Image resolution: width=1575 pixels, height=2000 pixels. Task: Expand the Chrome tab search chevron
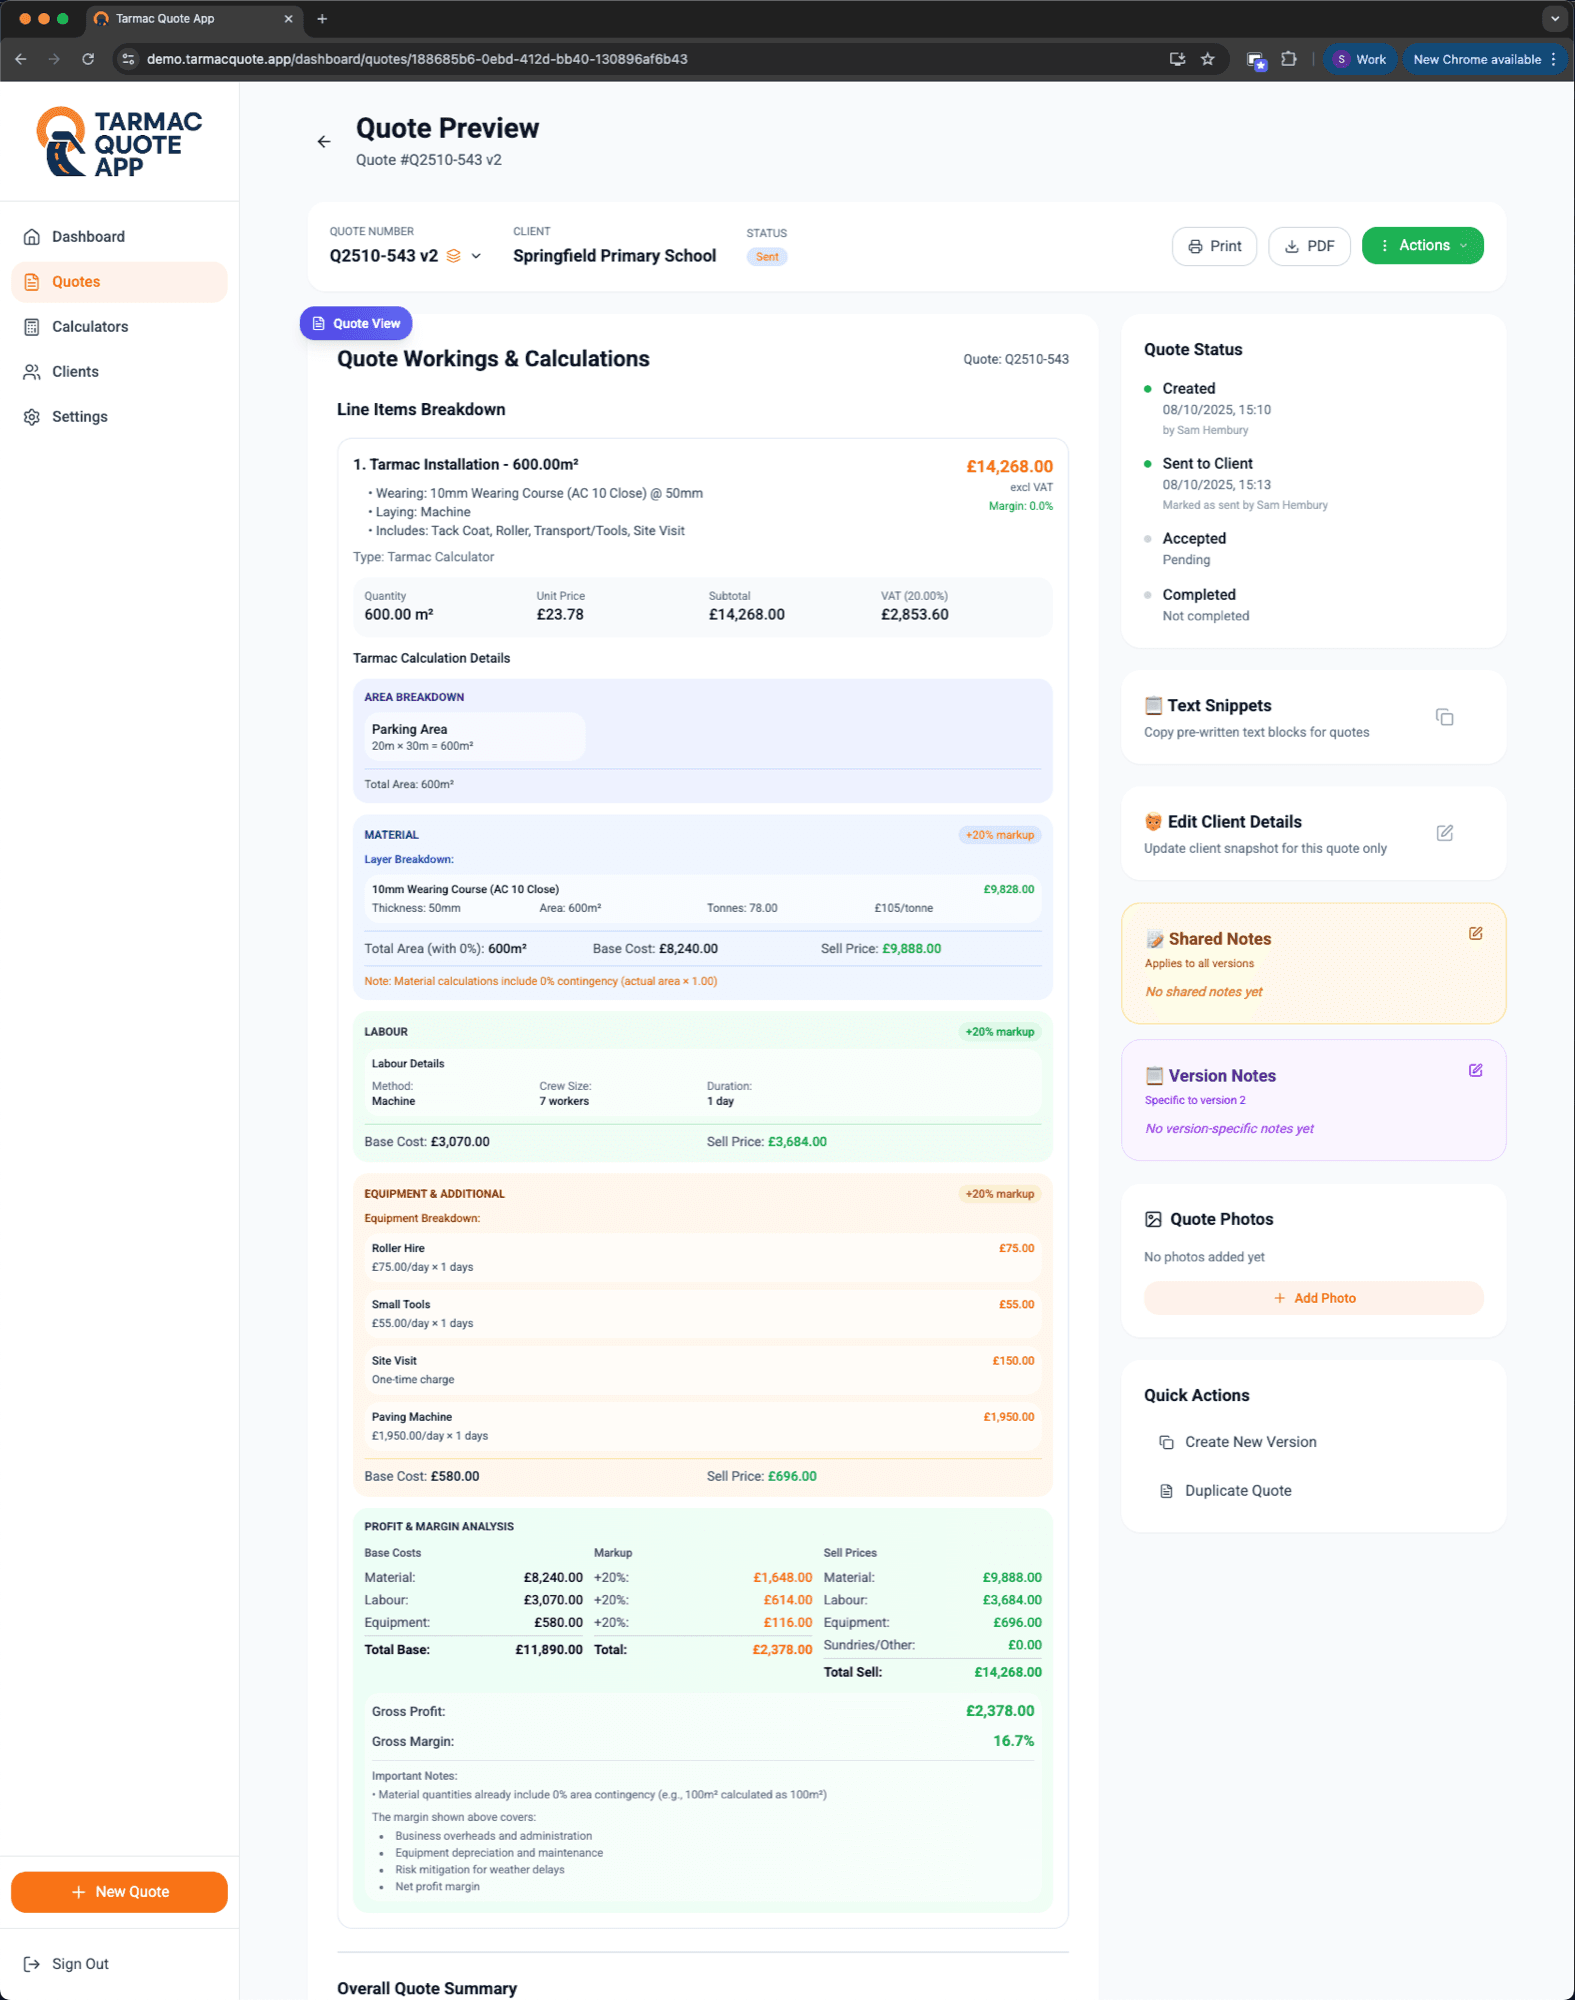tap(1554, 18)
